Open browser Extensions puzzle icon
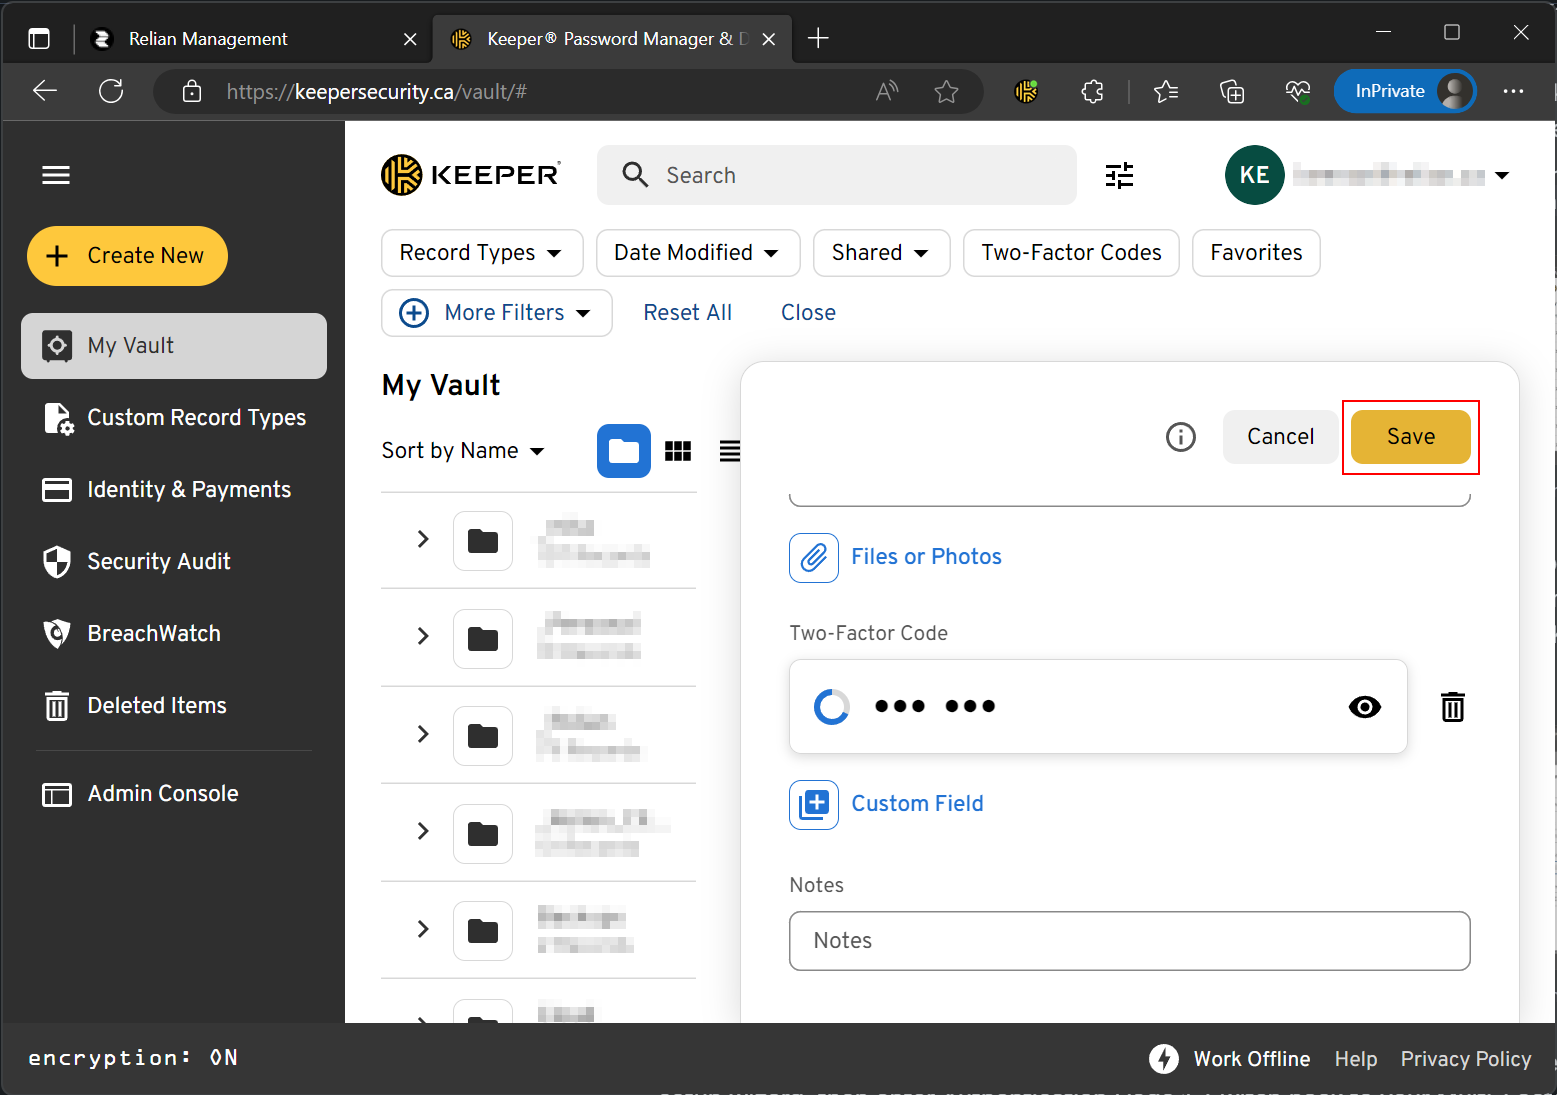This screenshot has height=1095, width=1557. (x=1093, y=92)
